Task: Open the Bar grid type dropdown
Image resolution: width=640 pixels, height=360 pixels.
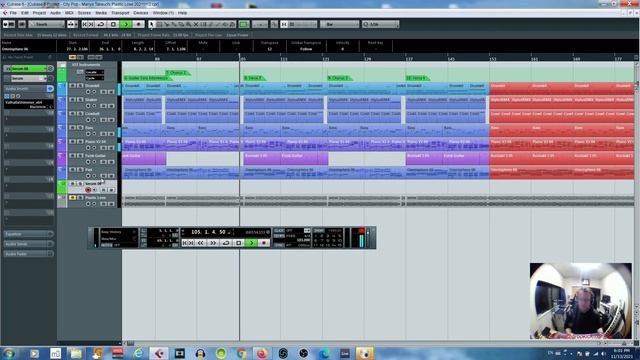Action: coord(339,24)
